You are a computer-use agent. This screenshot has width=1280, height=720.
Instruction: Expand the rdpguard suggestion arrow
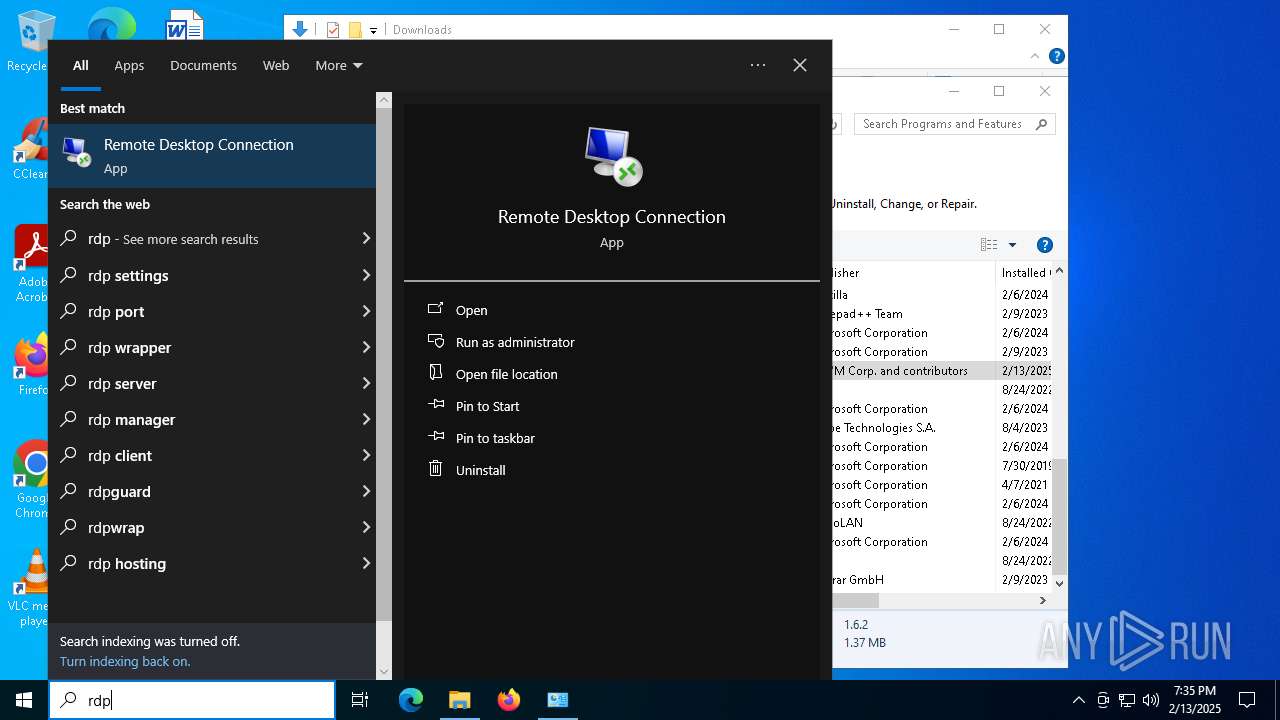click(366, 491)
